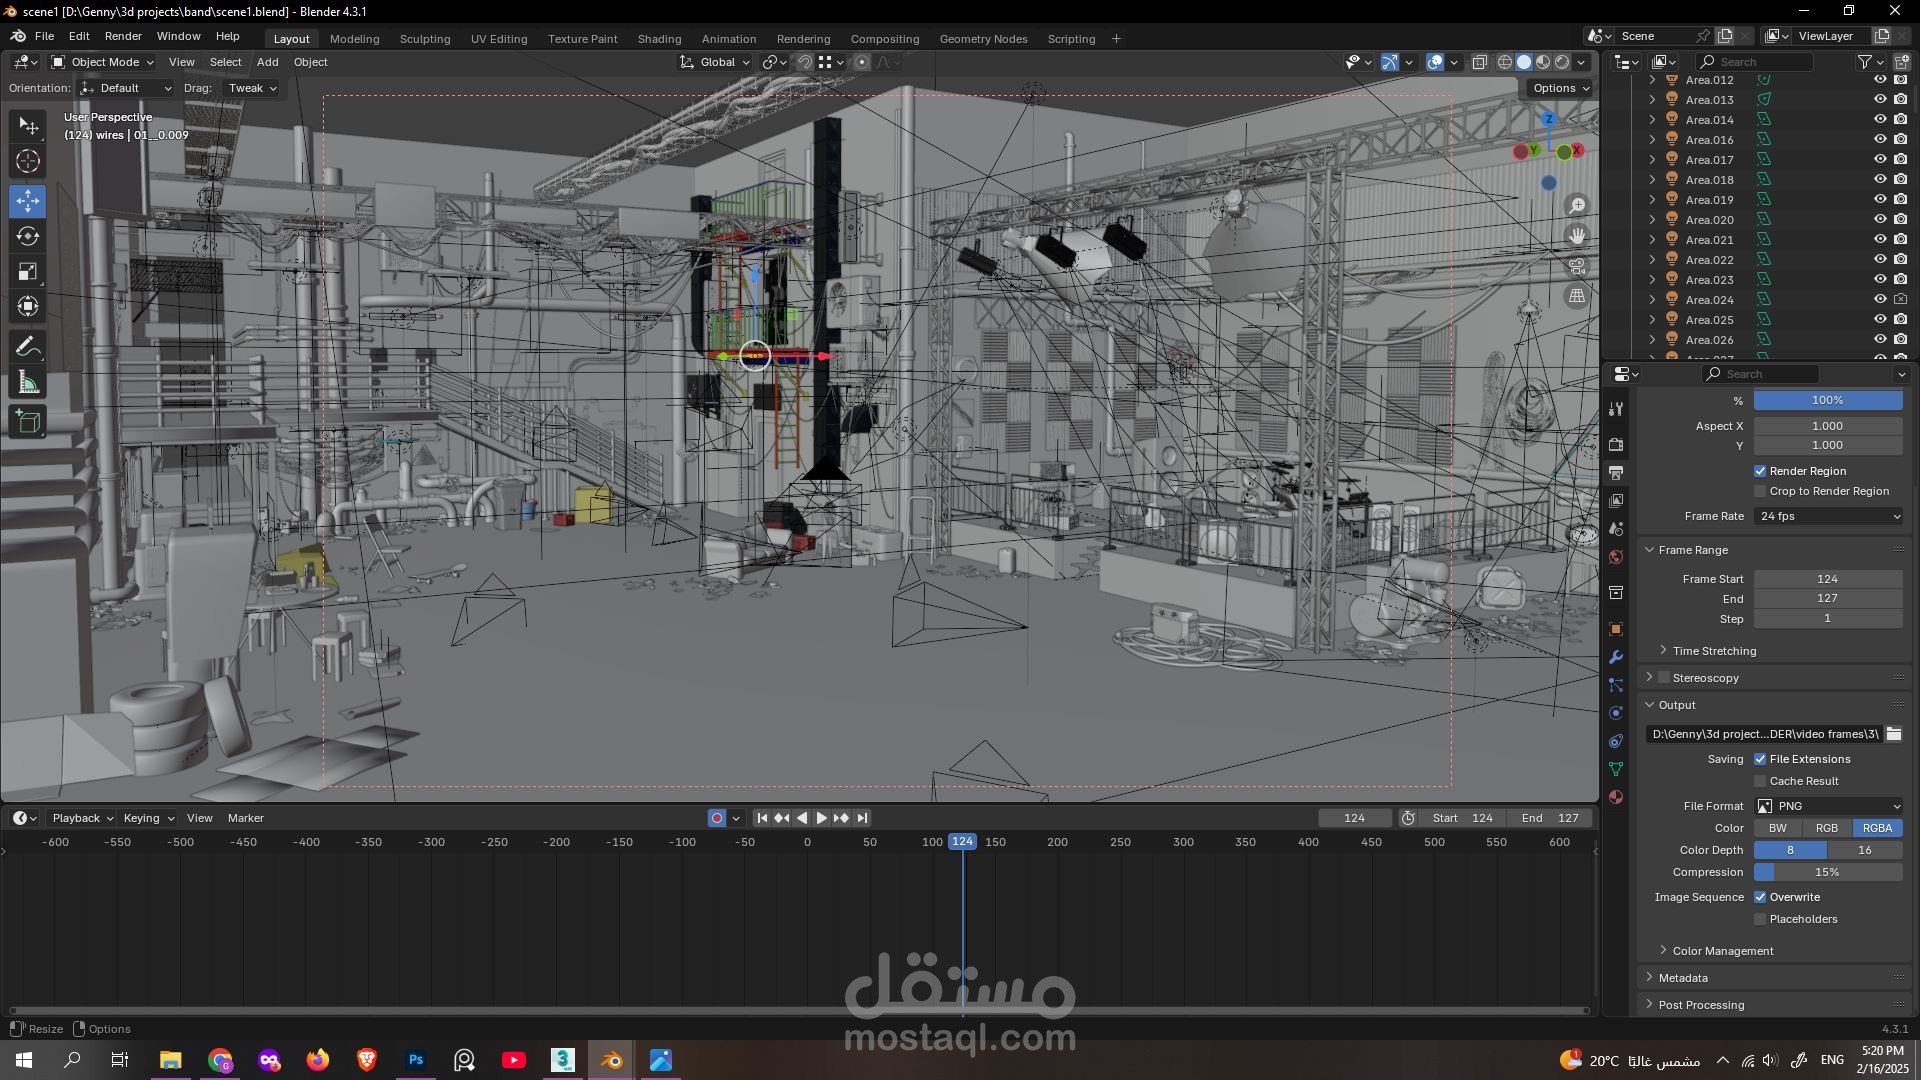Image resolution: width=1921 pixels, height=1080 pixels.
Task: Set Color Depth to 16
Action: (1865, 850)
